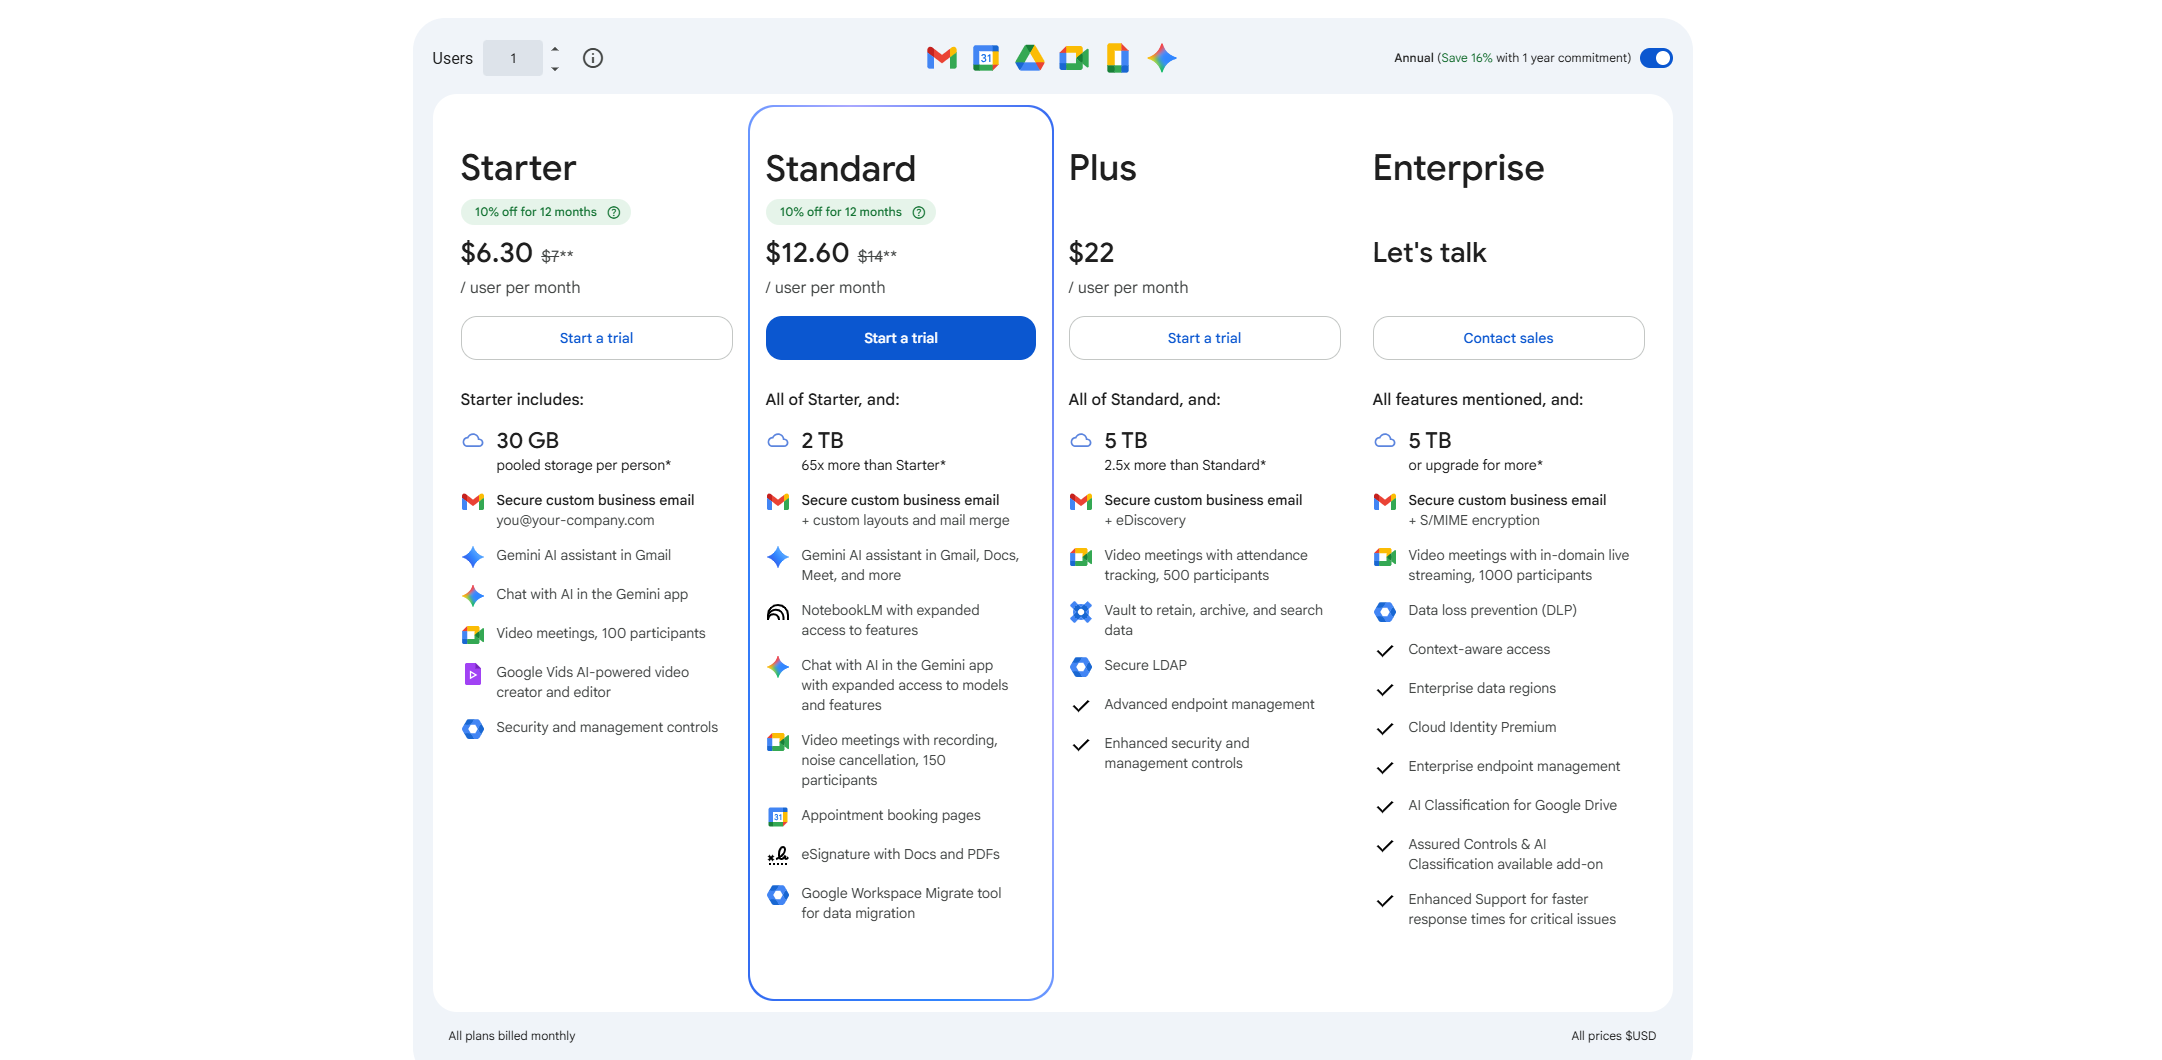The image size is (2162, 1060).
Task: Toggle the Annual billing switch
Action: tap(1656, 58)
